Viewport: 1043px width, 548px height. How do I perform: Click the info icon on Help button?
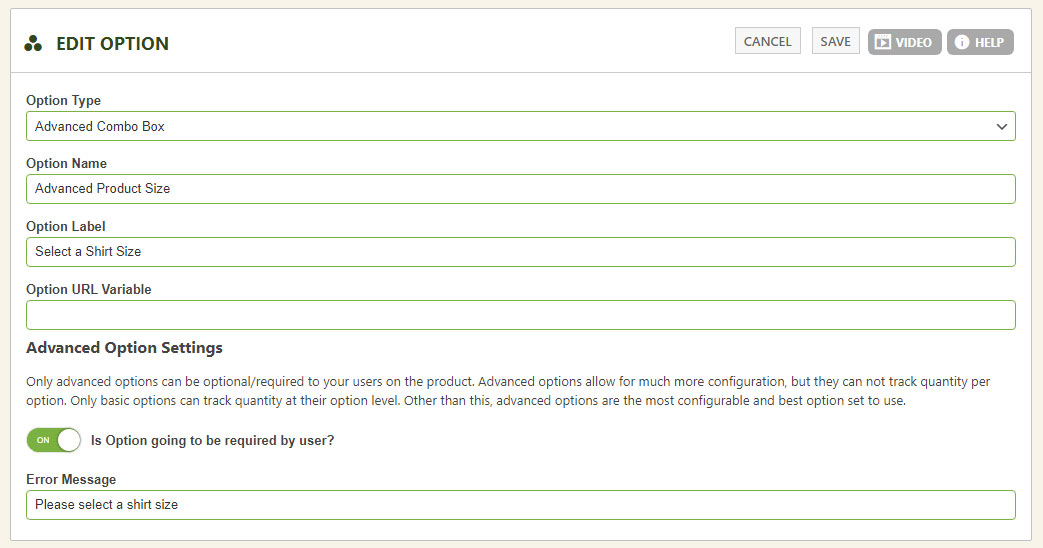point(962,42)
